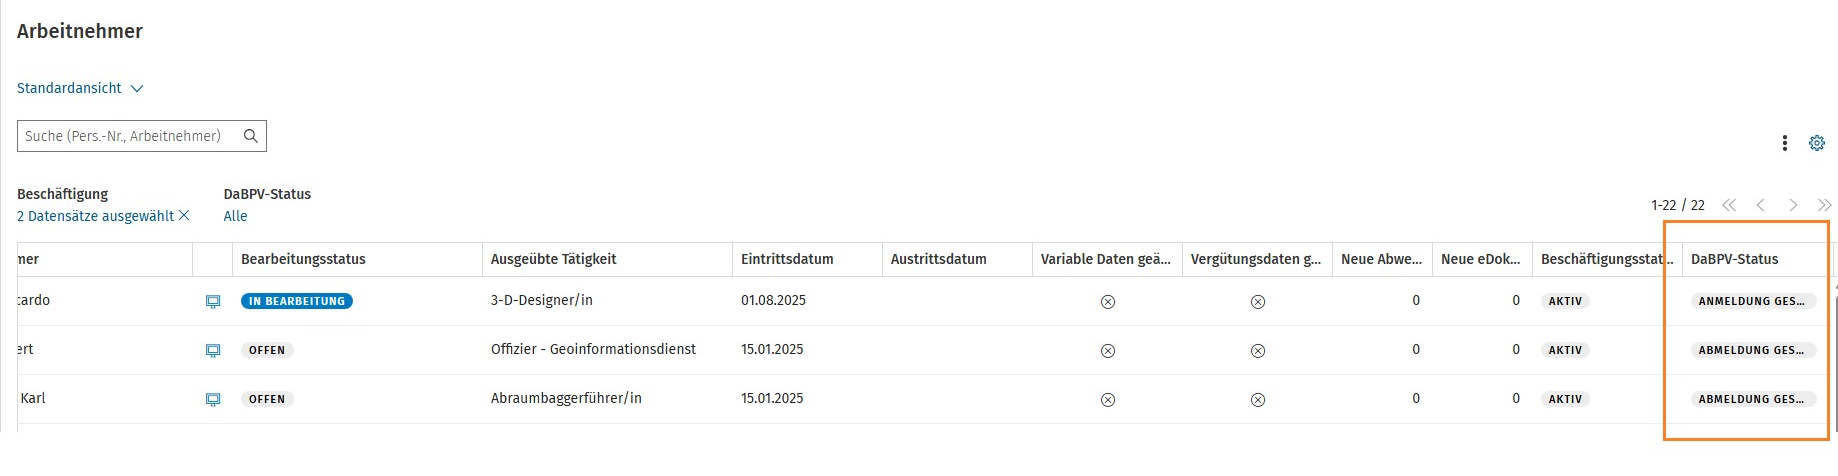Sort by Eintrittsdatum column header
The height and width of the screenshot is (476, 1838).
787,259
